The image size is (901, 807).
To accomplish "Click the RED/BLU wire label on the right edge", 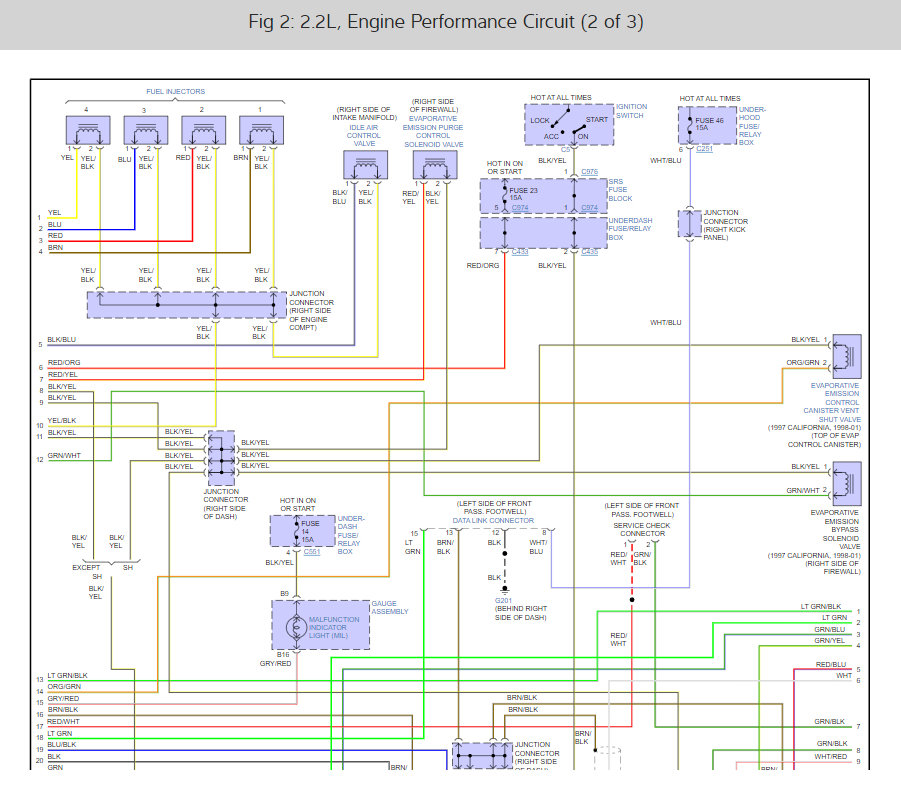I will [x=831, y=664].
